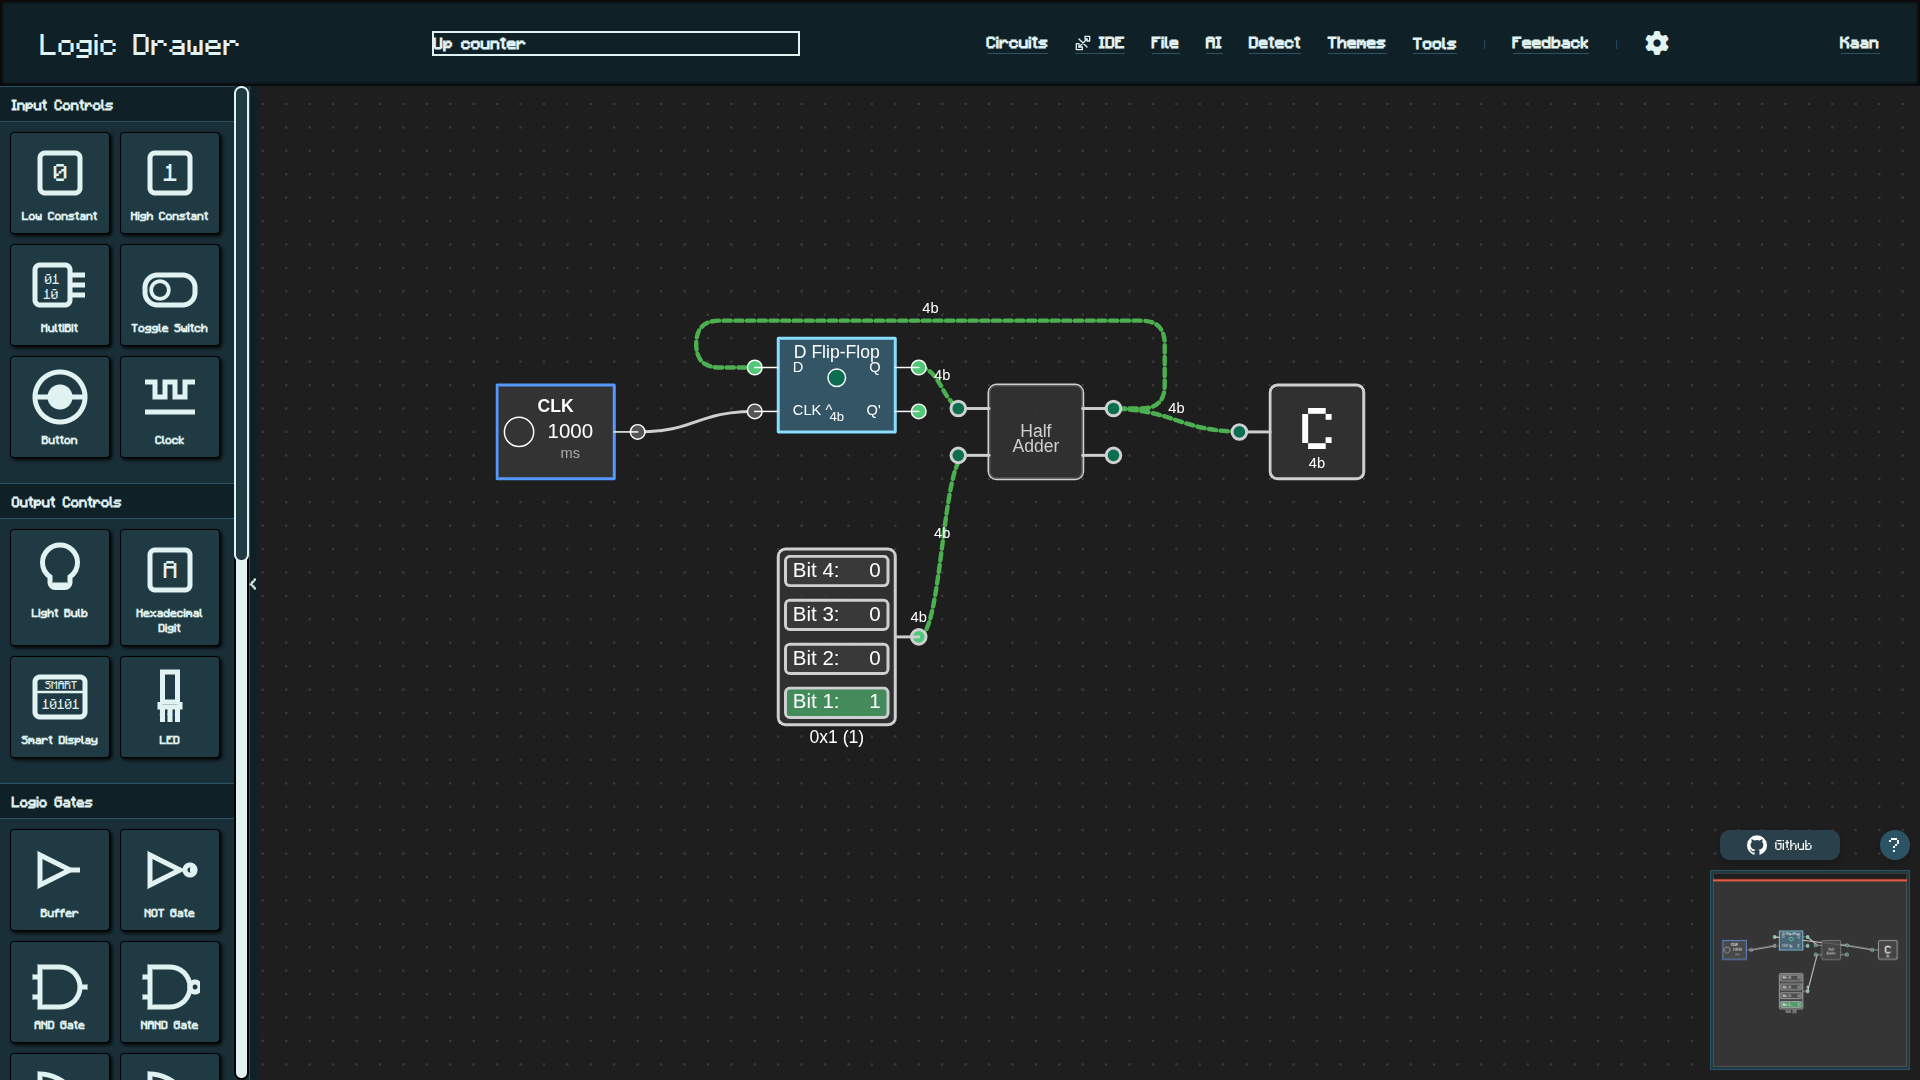The image size is (1920, 1080).
Task: Select the D Flip-Flop component
Action: pos(836,385)
